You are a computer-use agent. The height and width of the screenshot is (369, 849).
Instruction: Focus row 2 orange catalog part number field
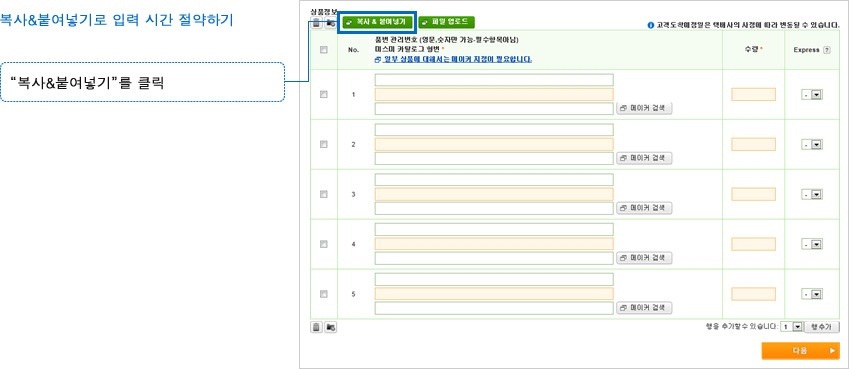494,144
